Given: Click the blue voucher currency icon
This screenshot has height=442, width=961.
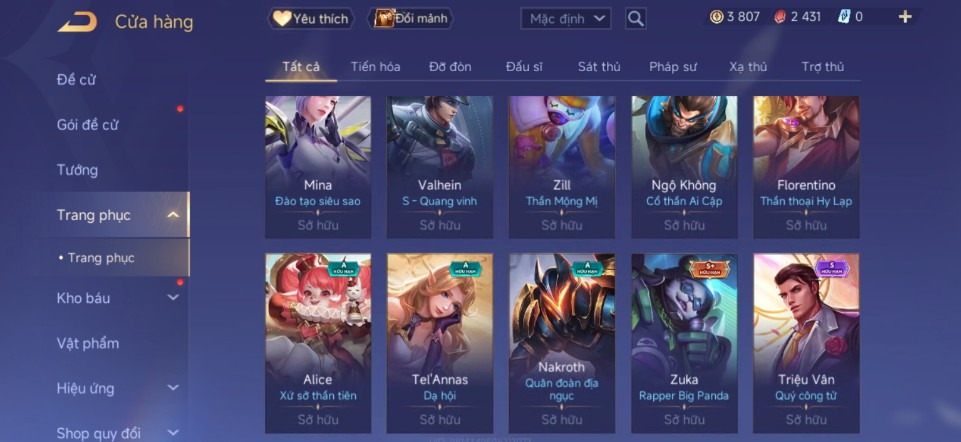Looking at the screenshot, I should (x=844, y=17).
